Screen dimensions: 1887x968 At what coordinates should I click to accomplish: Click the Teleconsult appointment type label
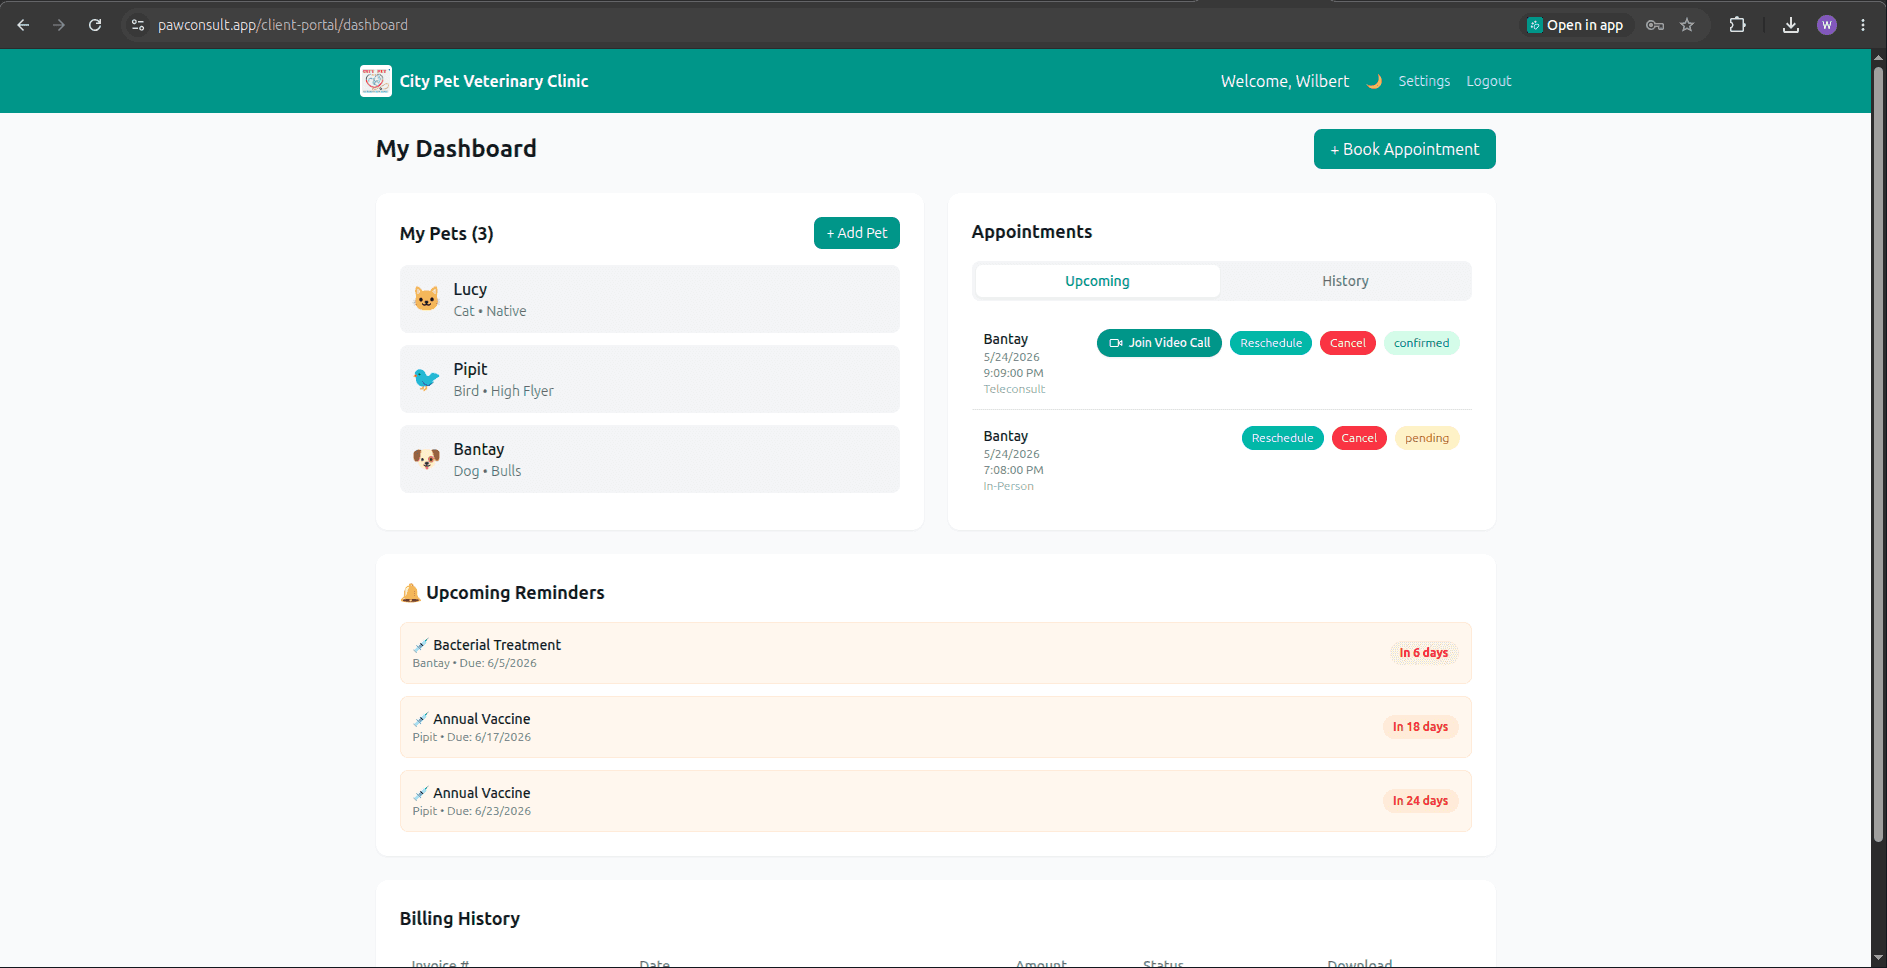click(x=1014, y=389)
